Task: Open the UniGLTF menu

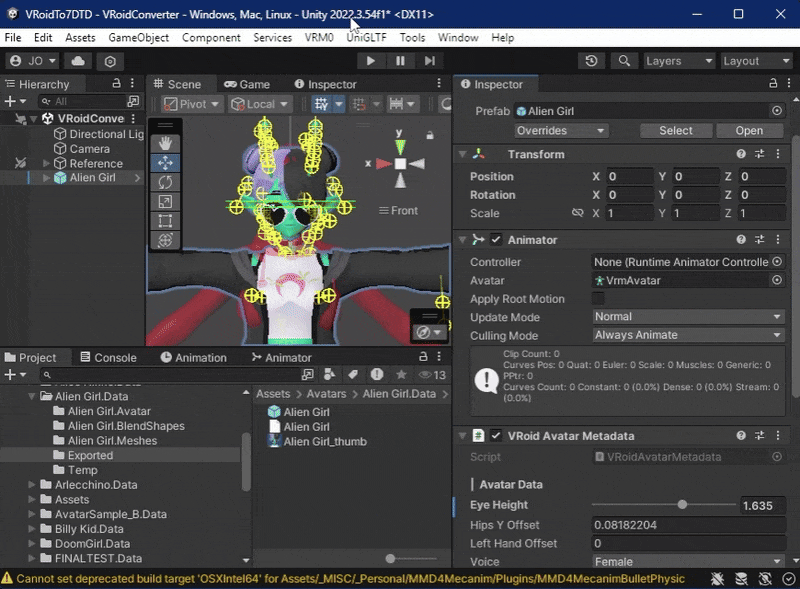Action: [366, 38]
